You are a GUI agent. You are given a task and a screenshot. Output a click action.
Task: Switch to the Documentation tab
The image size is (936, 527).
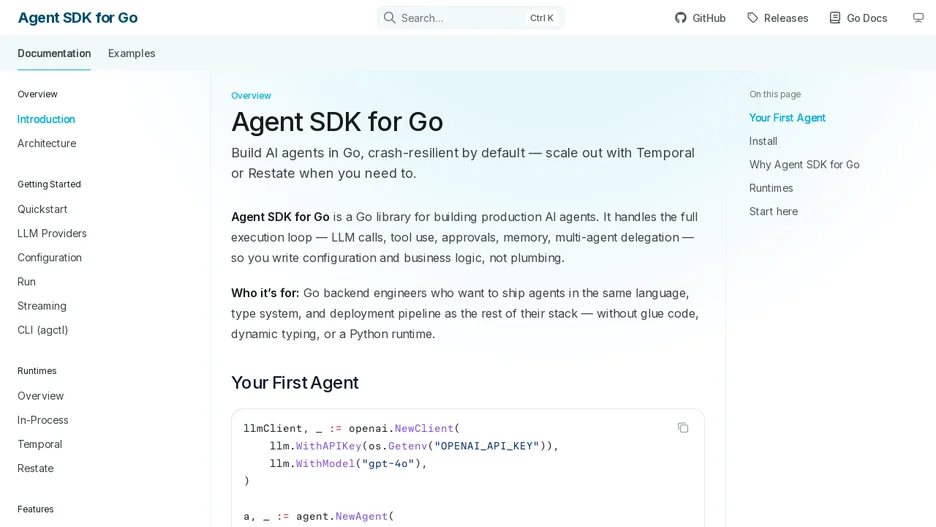pyautogui.click(x=54, y=53)
